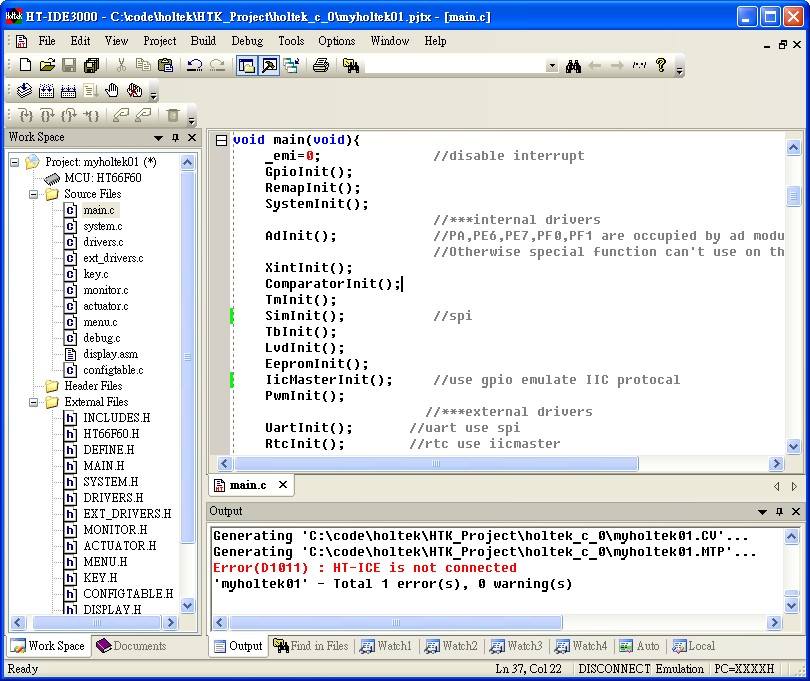
Task: Close the Output panel
Action: (796, 512)
